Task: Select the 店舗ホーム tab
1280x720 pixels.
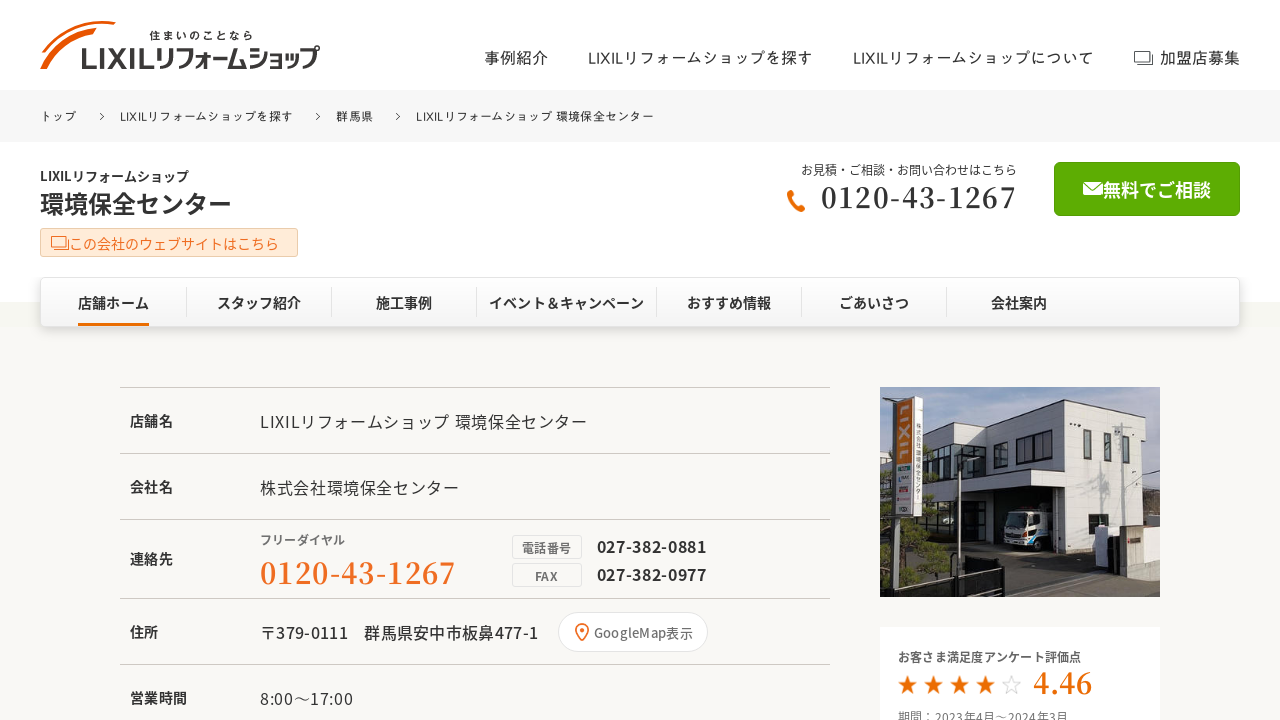Action: pos(114,303)
